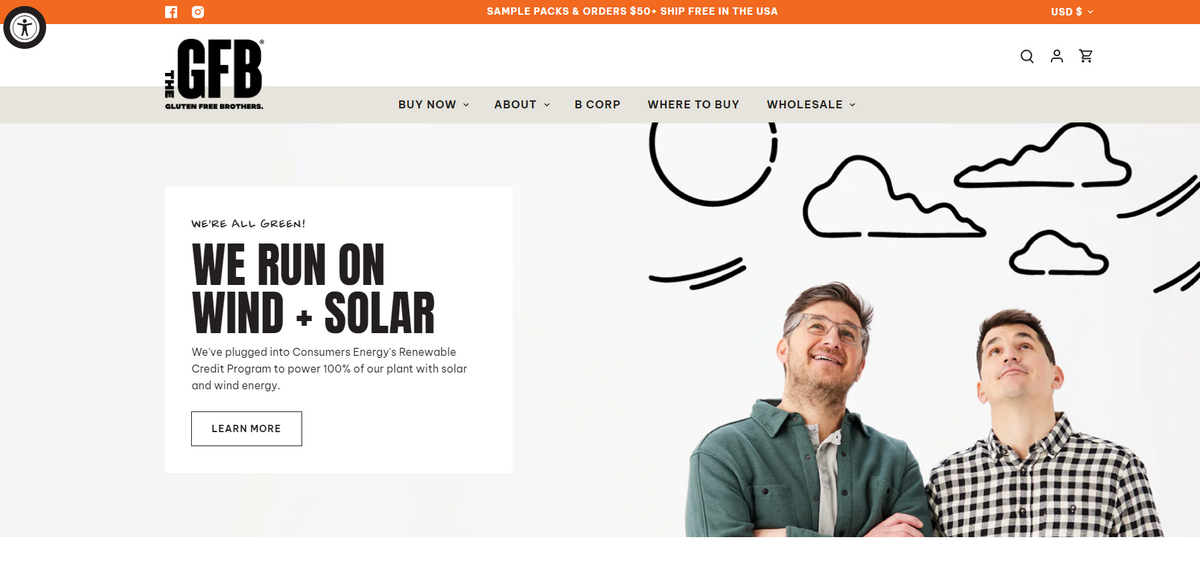View the shopping cart icon

[1086, 56]
